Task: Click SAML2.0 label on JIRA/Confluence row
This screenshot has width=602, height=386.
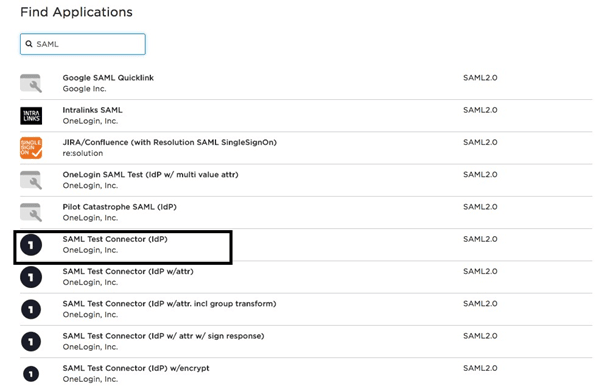Action: 480,142
